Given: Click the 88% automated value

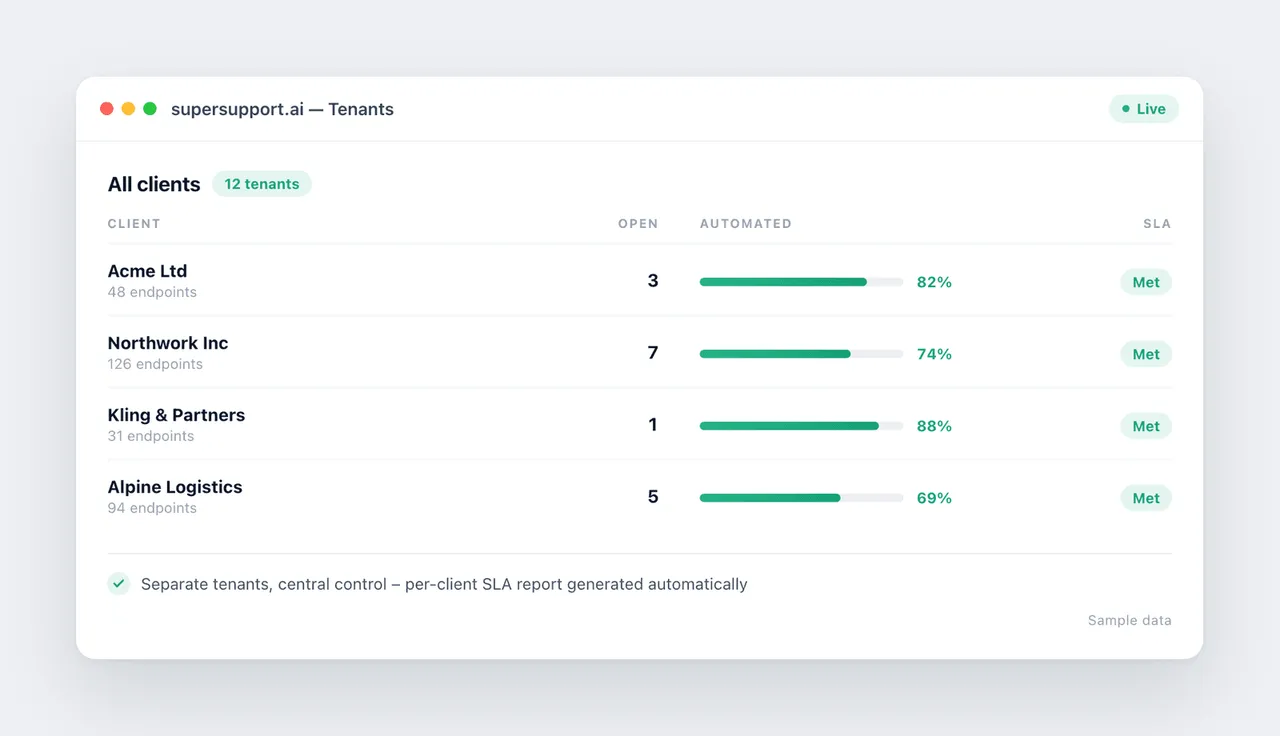Looking at the screenshot, I should pyautogui.click(x=934, y=426).
